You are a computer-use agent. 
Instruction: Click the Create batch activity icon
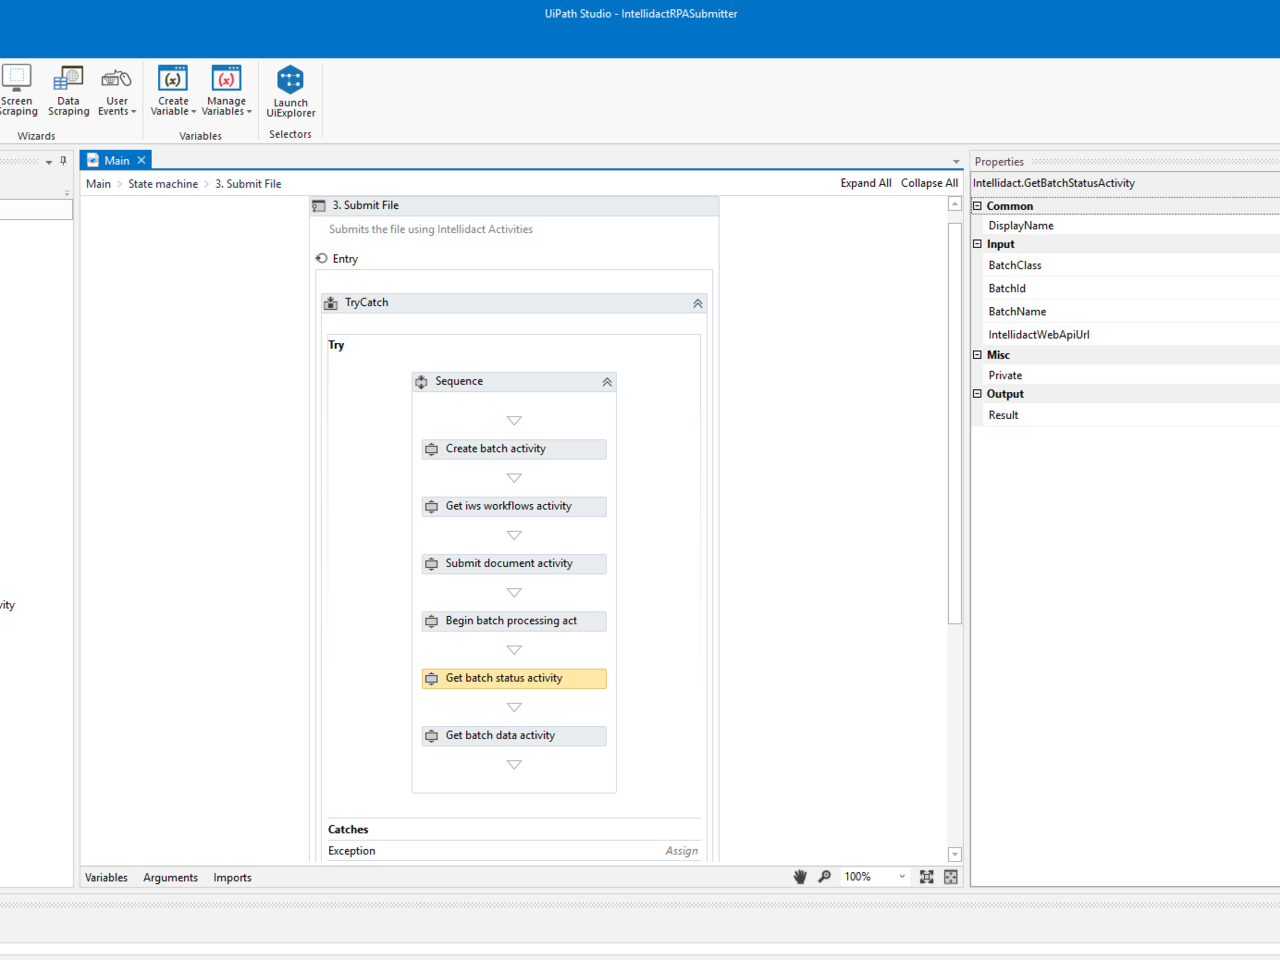coord(431,449)
